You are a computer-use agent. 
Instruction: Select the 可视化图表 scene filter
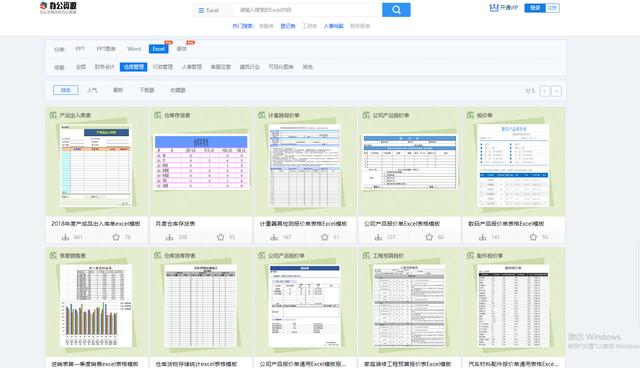[281, 67]
